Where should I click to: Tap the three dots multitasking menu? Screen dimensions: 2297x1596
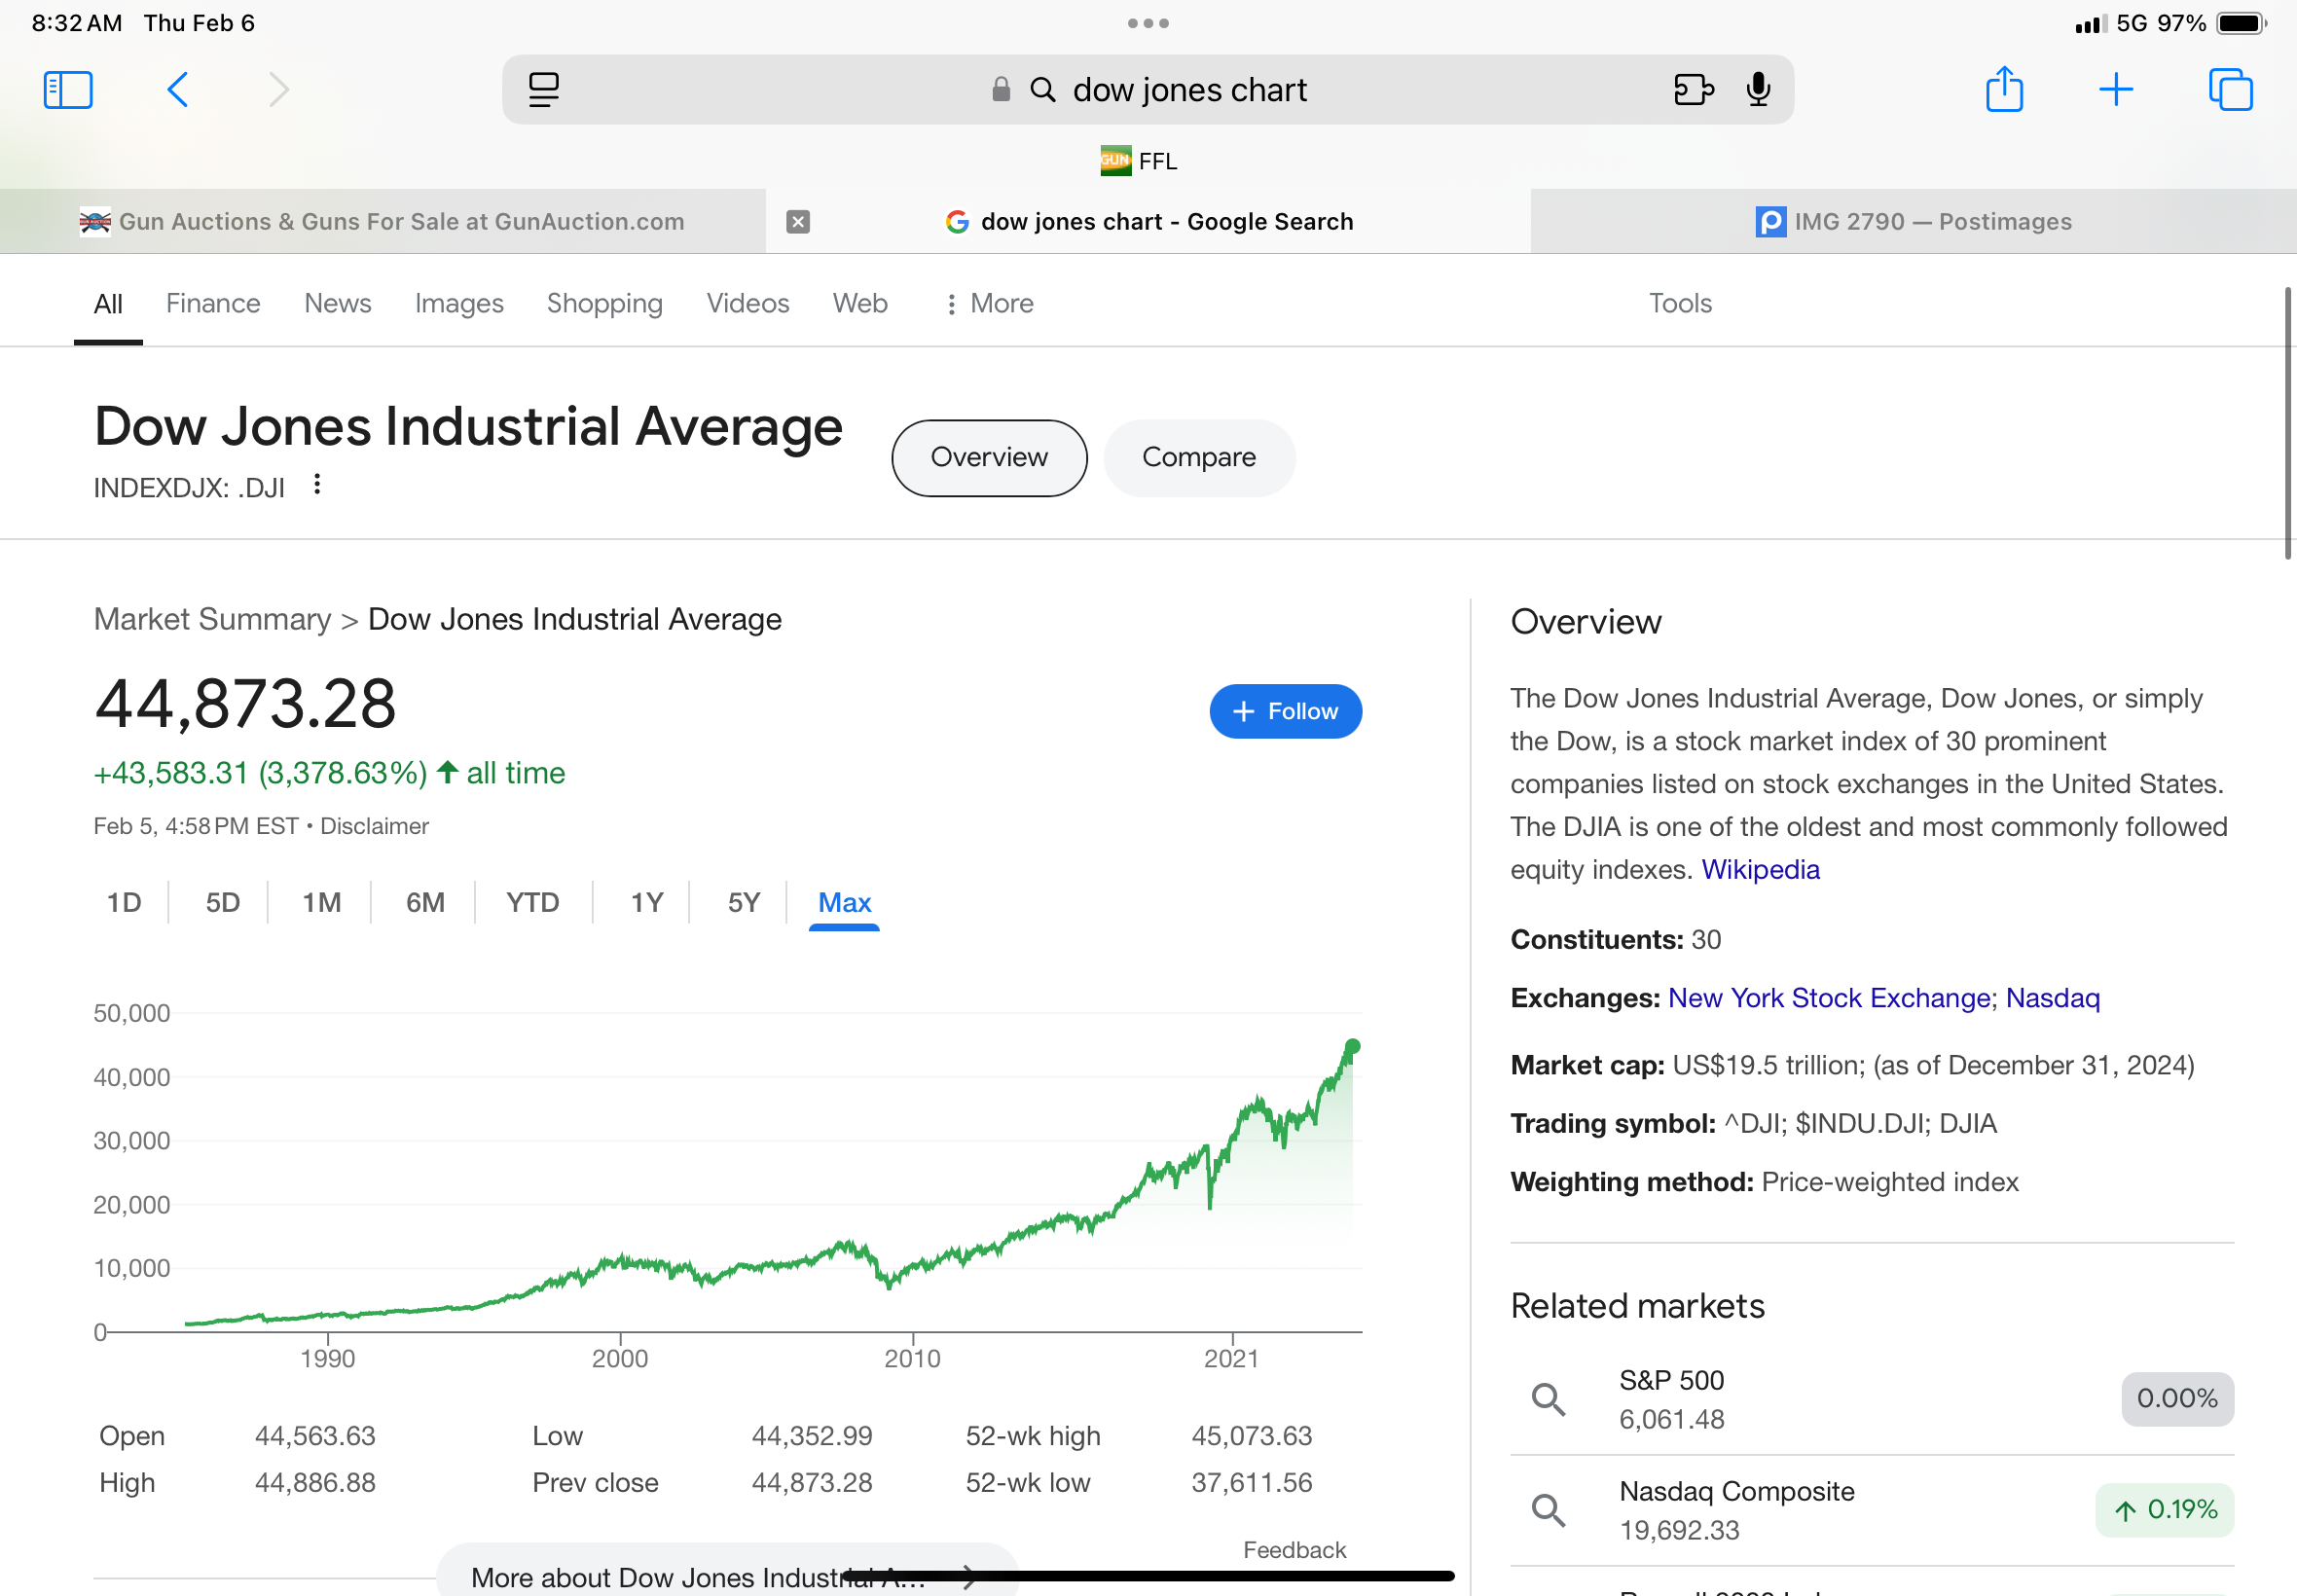1148,23
